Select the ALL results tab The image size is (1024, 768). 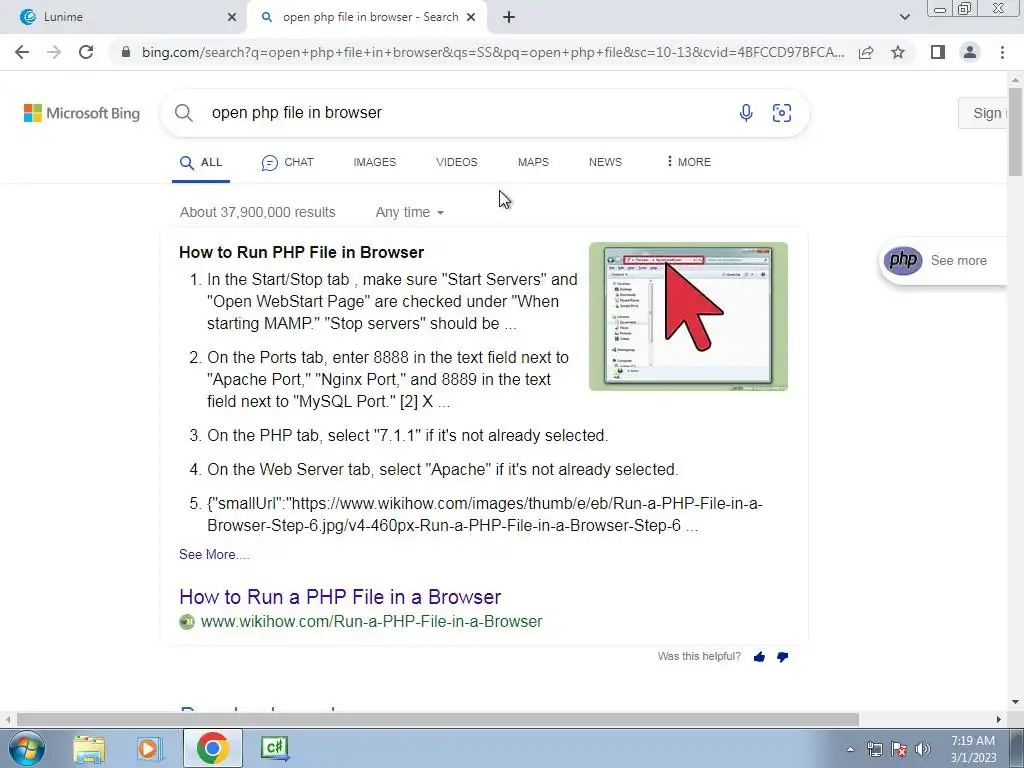(x=201, y=162)
